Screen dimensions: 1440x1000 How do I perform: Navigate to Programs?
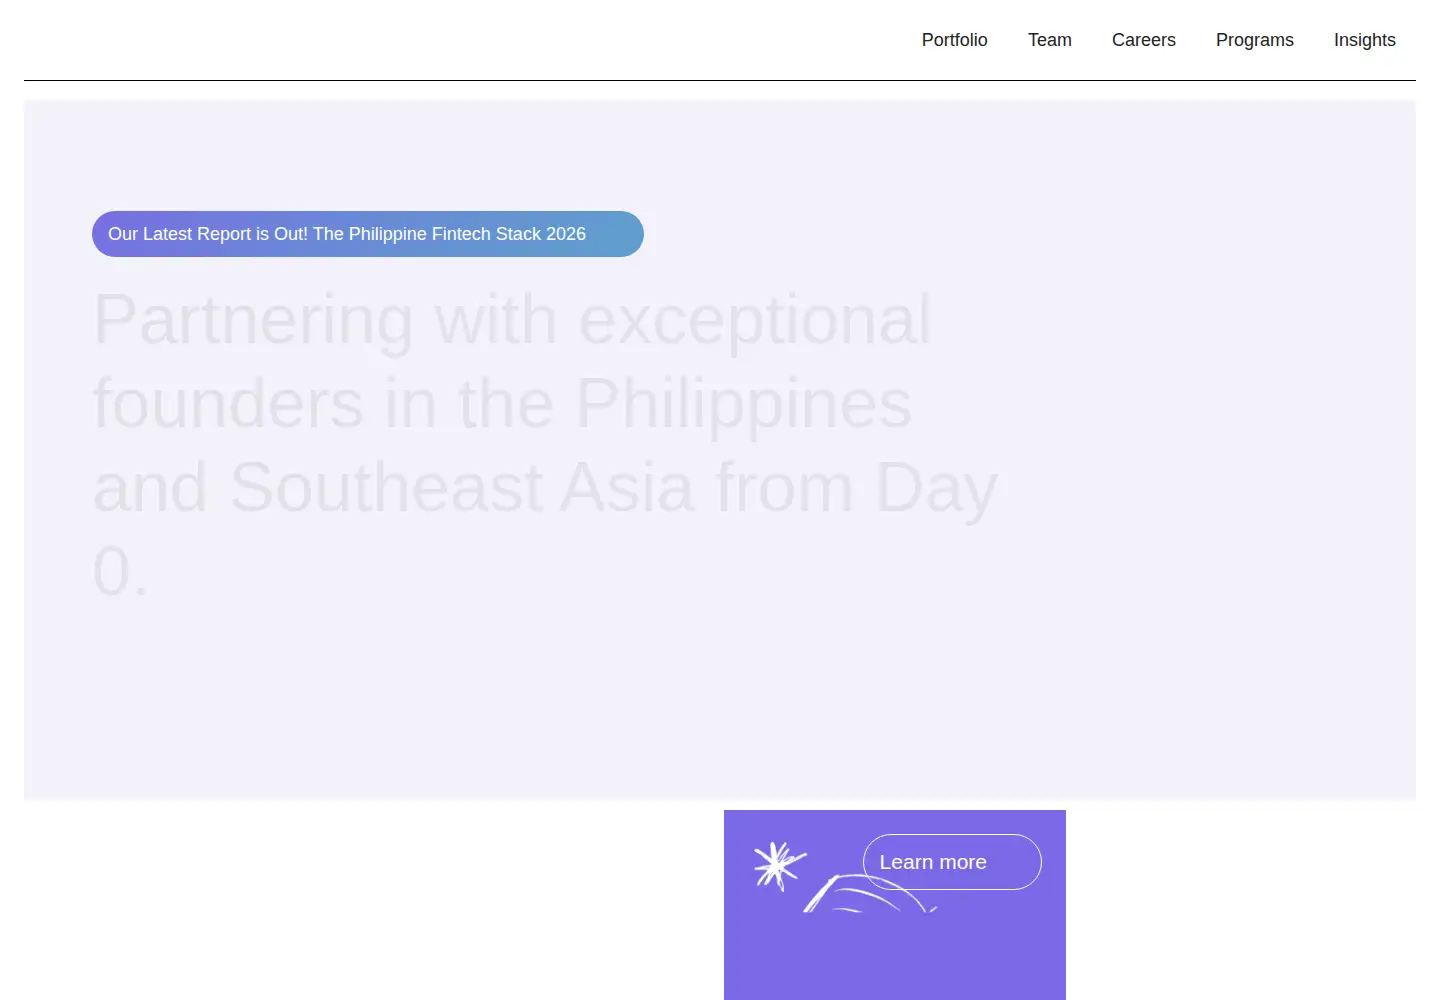point(1254,40)
